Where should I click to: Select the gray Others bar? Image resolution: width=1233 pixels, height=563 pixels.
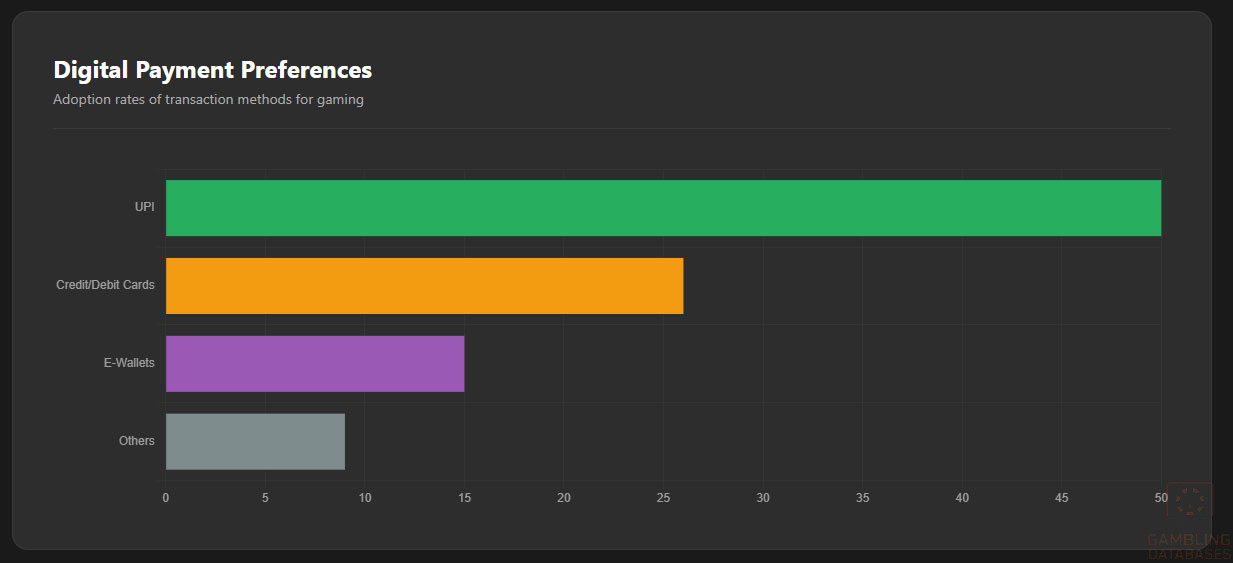point(255,441)
